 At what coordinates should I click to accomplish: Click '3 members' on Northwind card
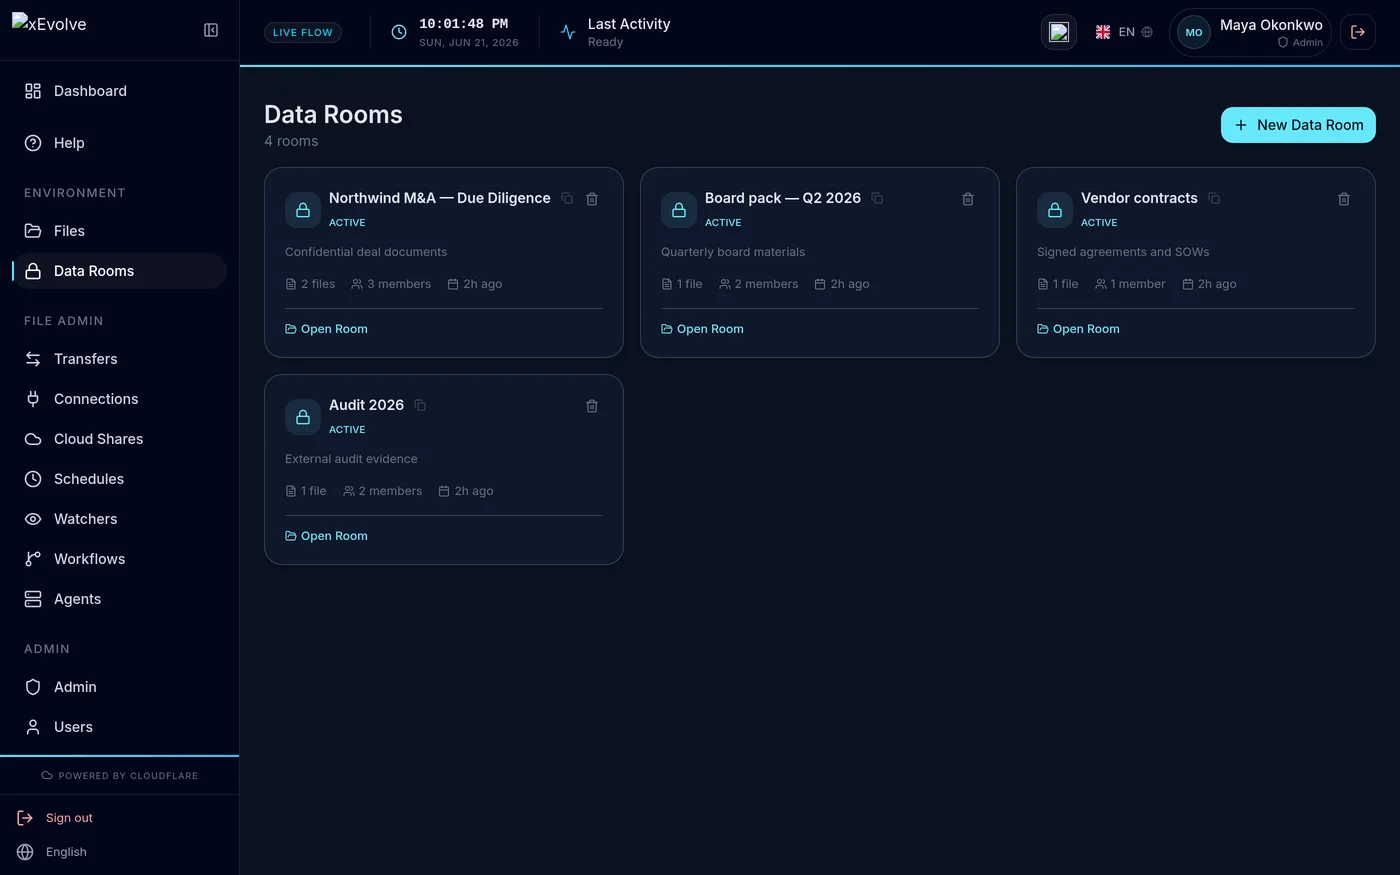(x=391, y=284)
